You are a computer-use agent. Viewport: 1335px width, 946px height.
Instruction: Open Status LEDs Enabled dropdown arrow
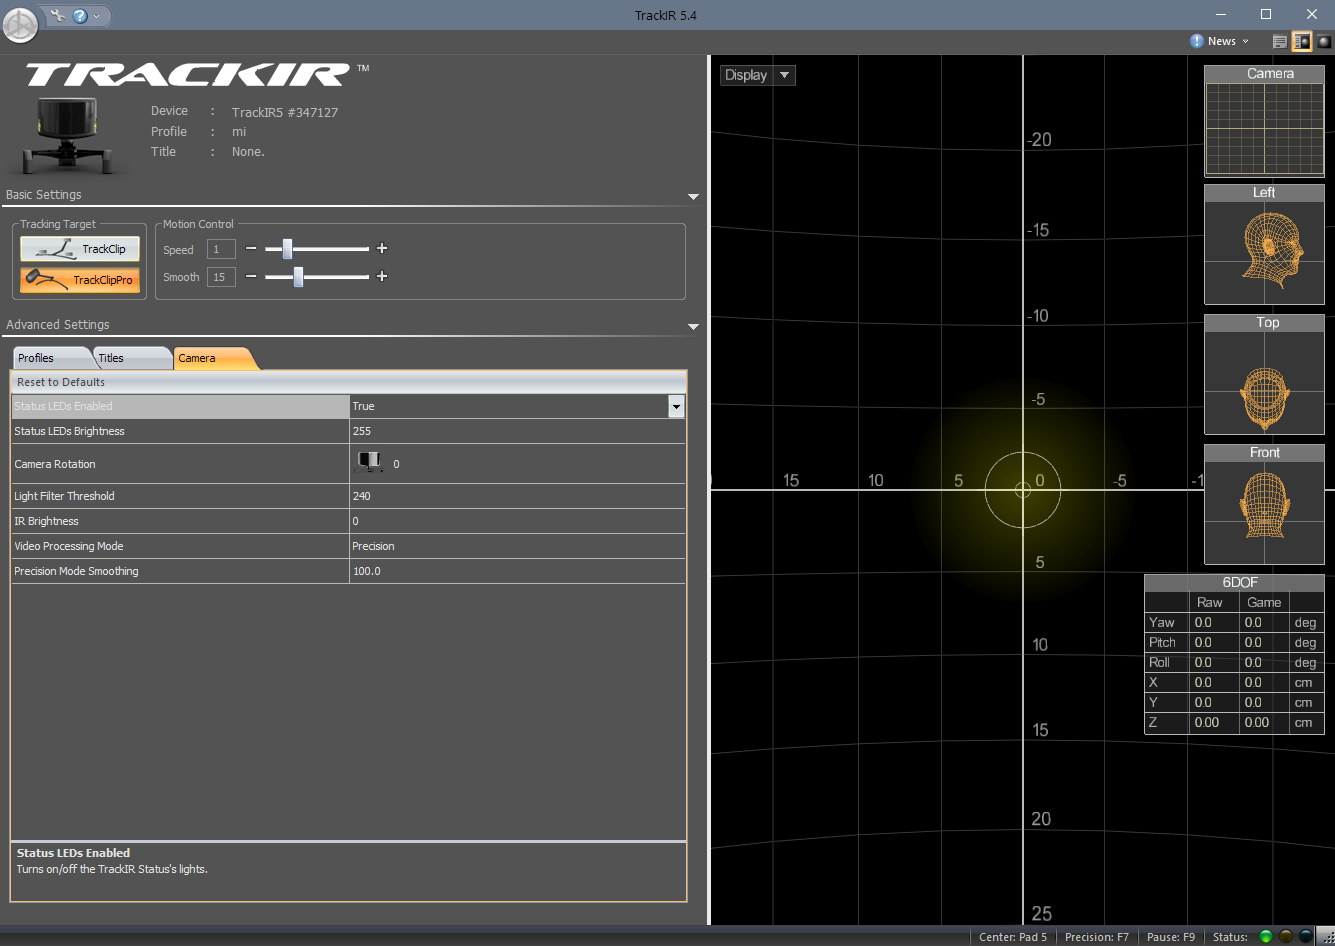(676, 406)
